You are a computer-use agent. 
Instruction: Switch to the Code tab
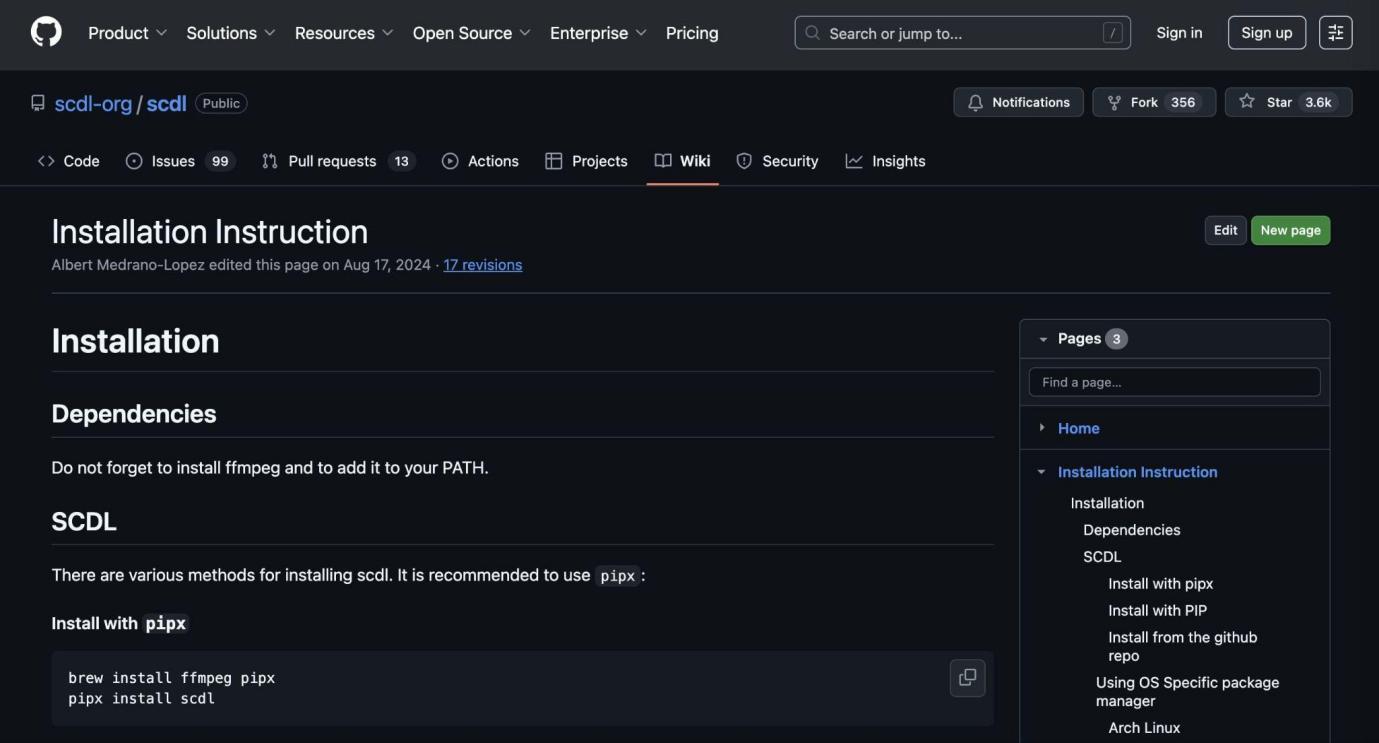pyautogui.click(x=68, y=161)
